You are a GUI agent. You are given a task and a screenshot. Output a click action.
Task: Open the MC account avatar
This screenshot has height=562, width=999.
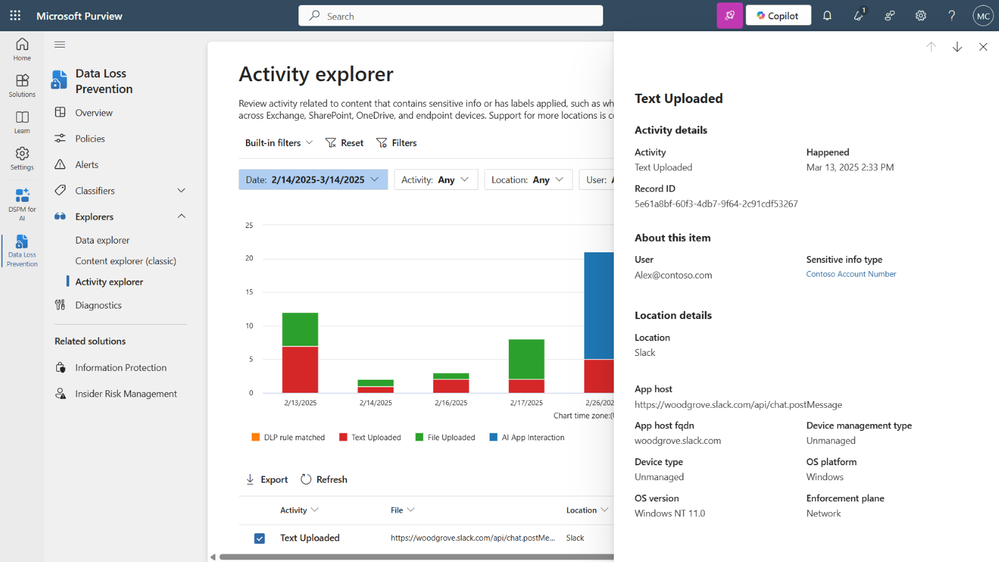click(982, 15)
